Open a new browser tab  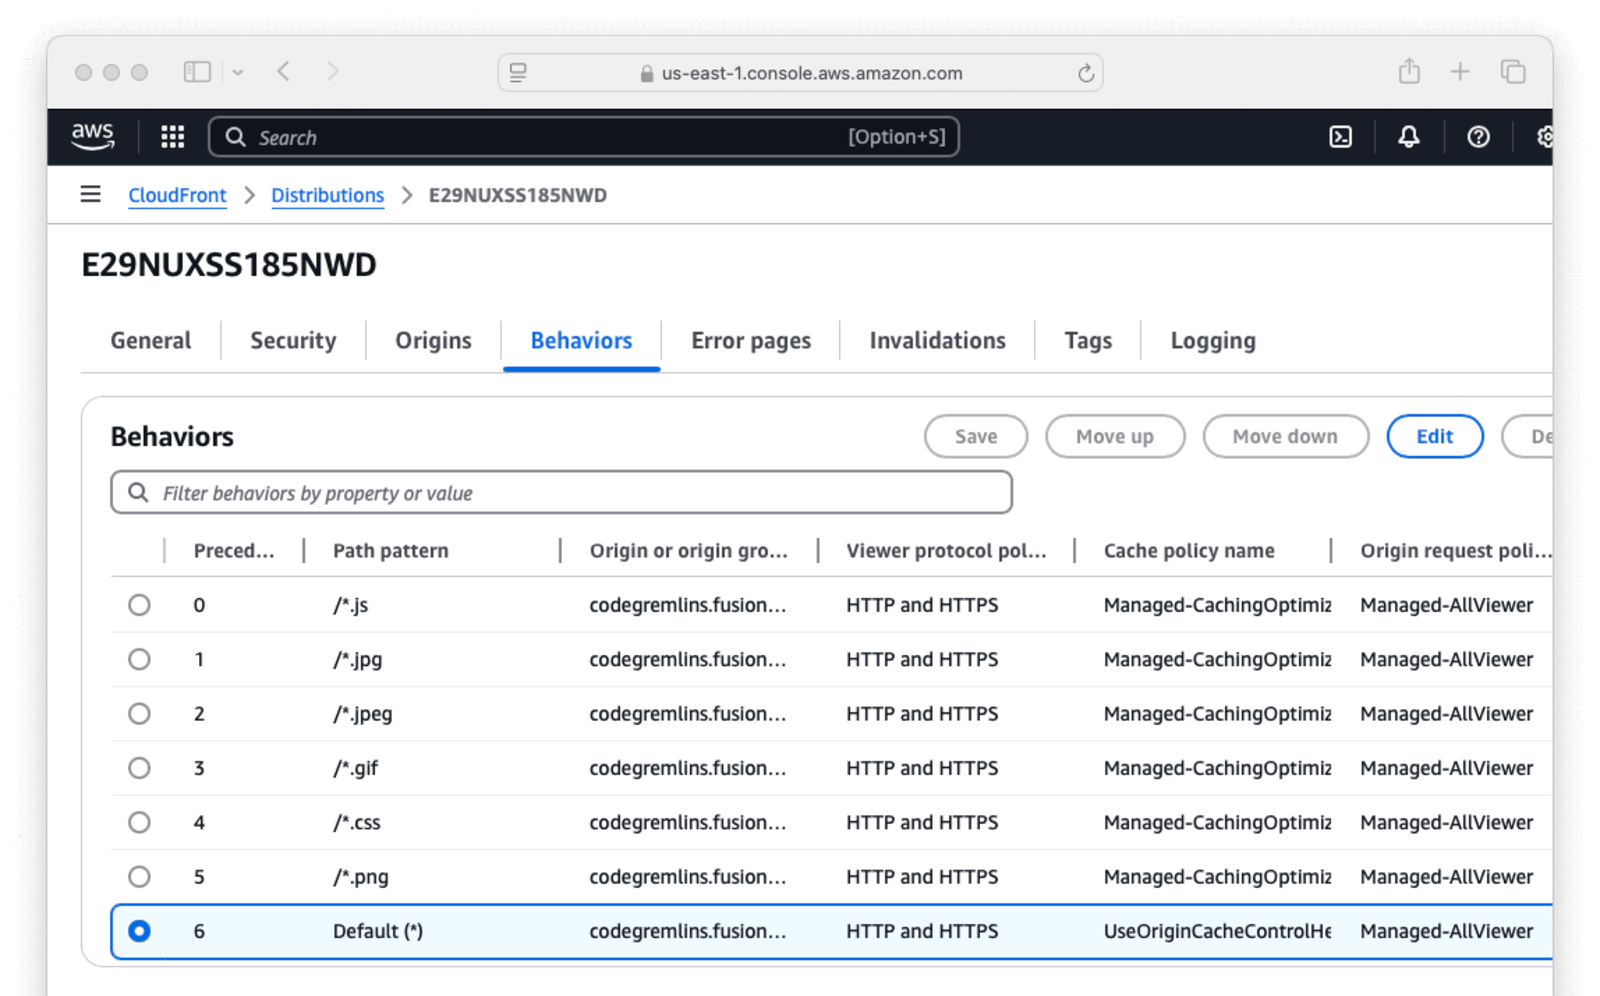1461,71
